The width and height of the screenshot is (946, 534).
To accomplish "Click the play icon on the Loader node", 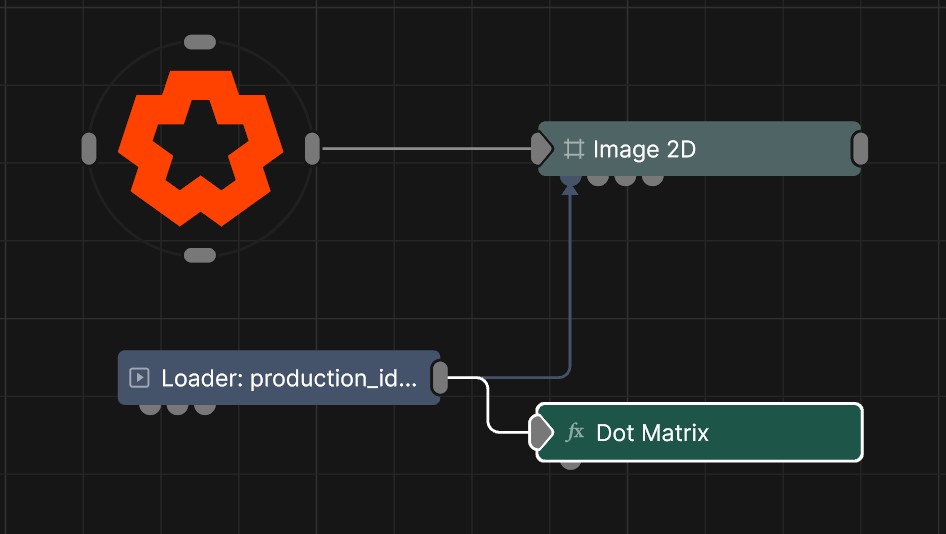I will pos(140,378).
